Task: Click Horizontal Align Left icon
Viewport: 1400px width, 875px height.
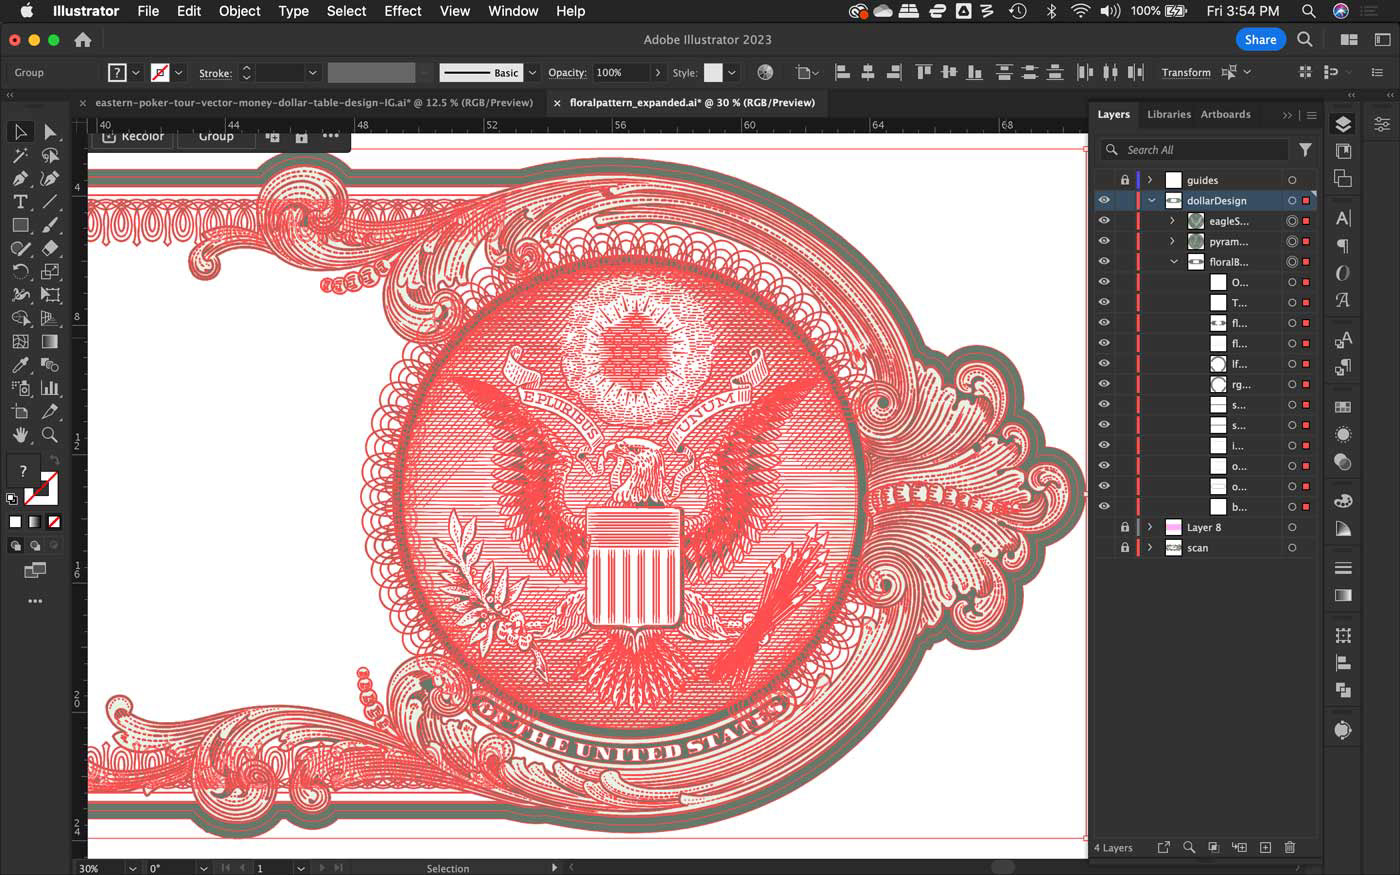Action: [x=842, y=72]
